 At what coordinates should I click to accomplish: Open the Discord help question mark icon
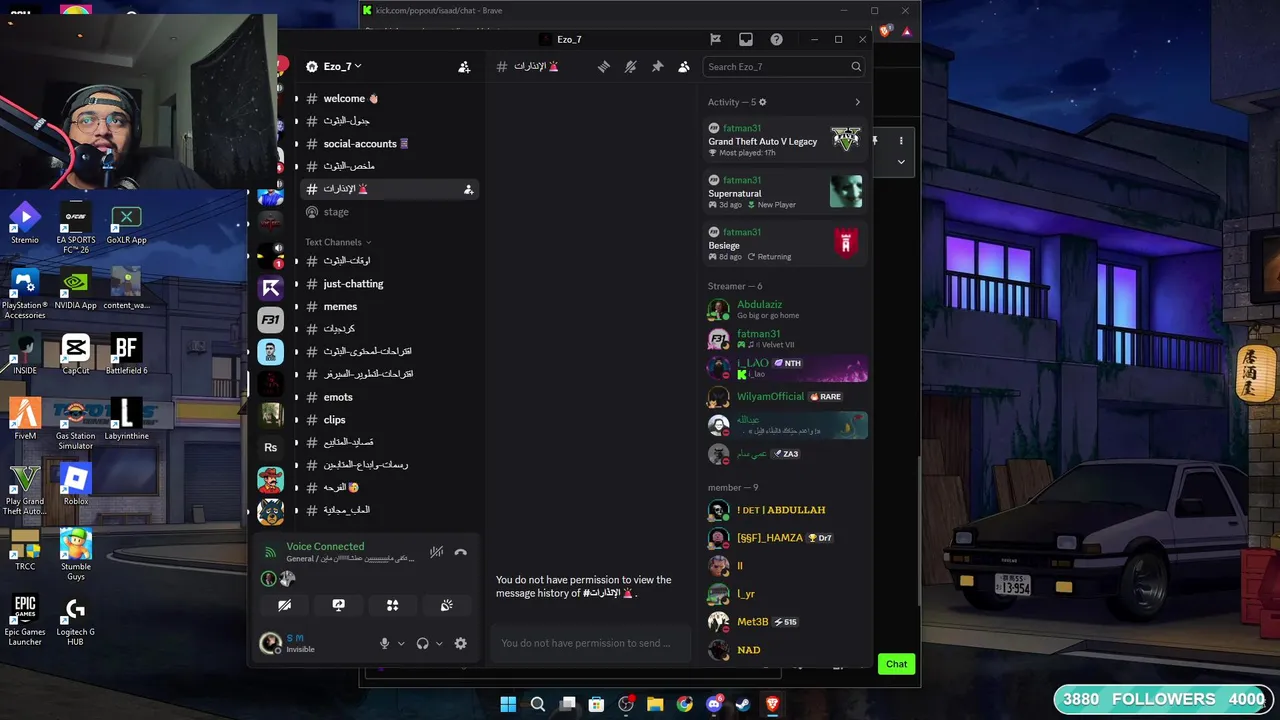[x=776, y=39]
